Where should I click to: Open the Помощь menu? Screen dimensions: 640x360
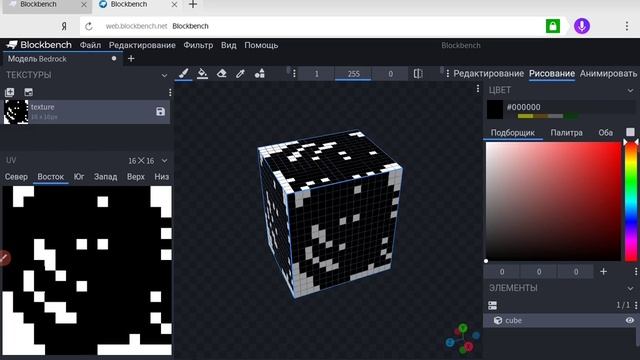(261, 45)
